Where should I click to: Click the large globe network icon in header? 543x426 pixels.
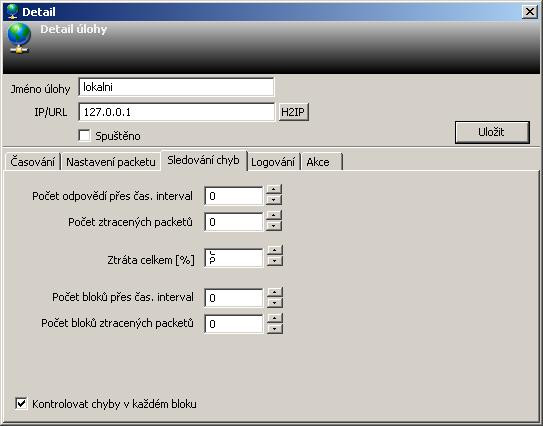click(19, 38)
